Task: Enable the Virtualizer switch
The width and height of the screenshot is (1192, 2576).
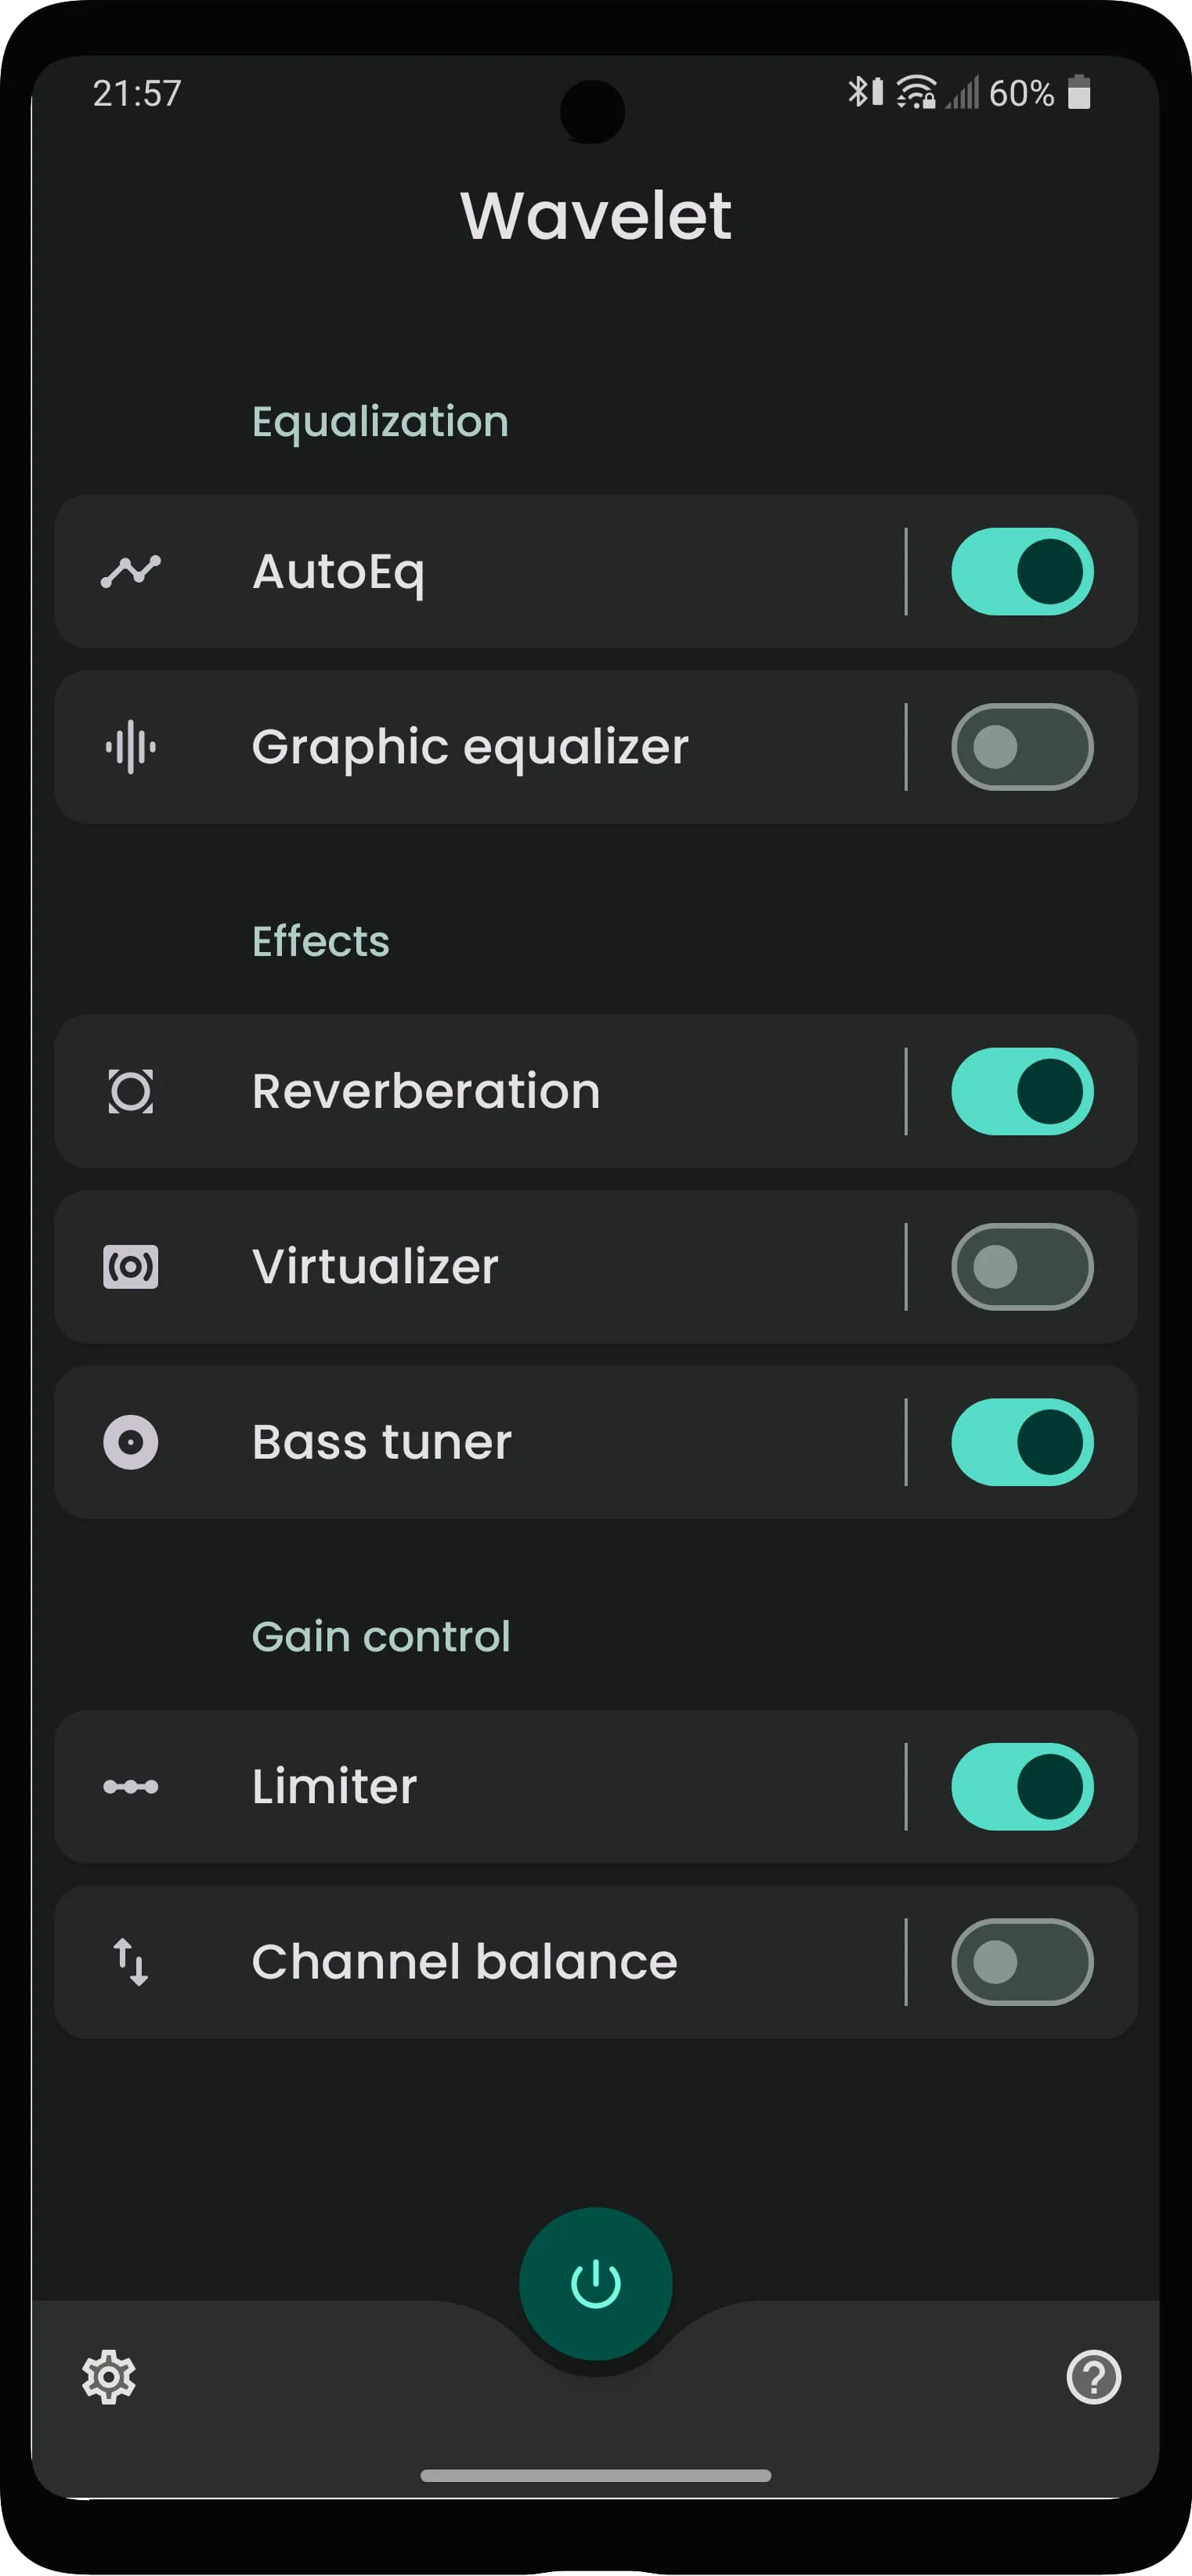Action: point(1022,1265)
